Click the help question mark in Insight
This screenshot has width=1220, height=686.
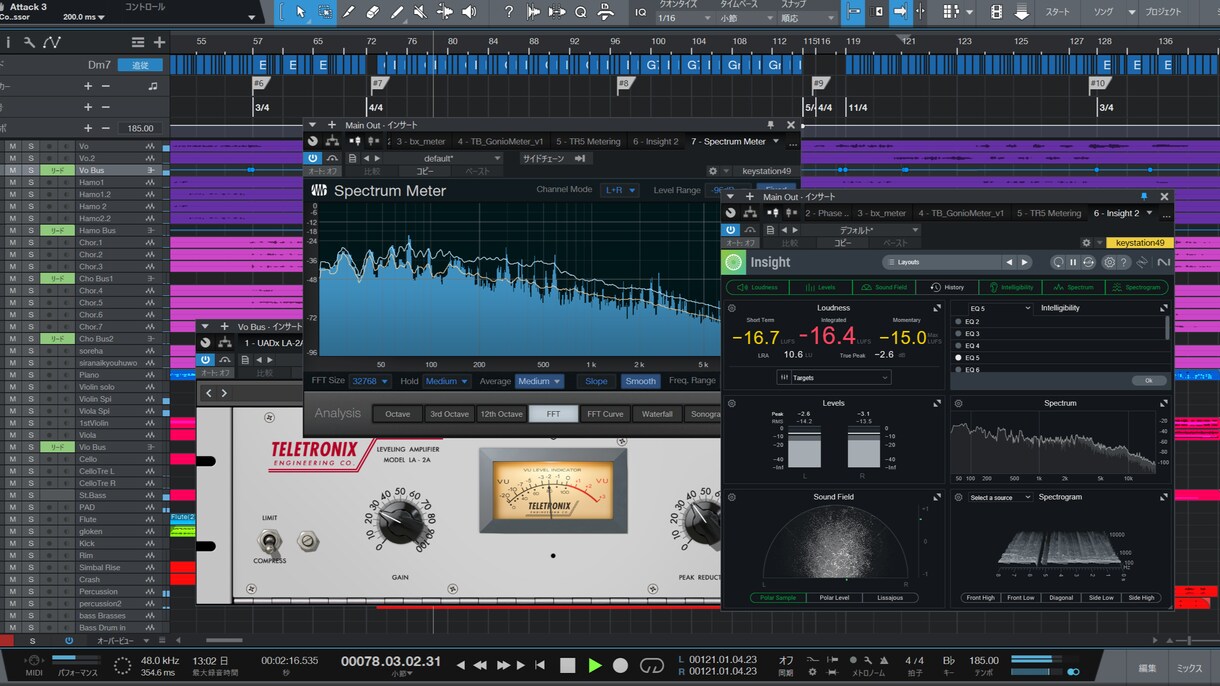tap(1124, 262)
